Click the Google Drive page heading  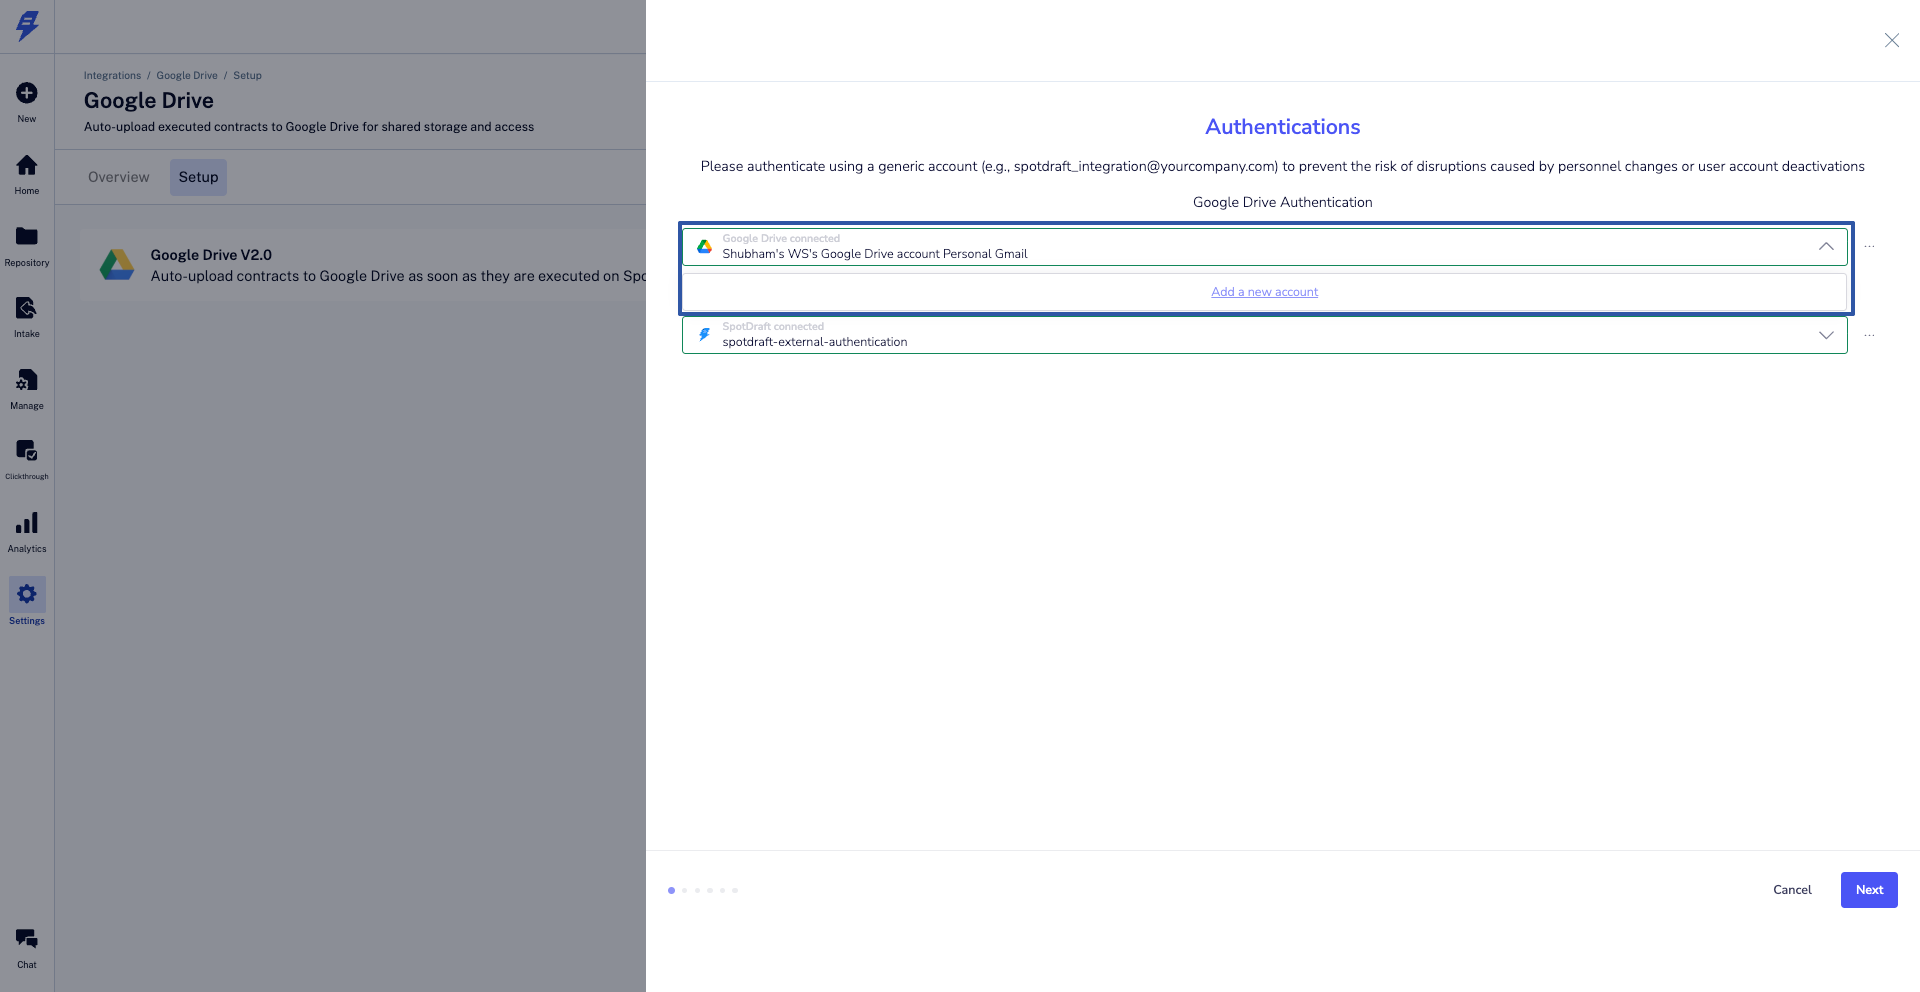click(x=149, y=101)
